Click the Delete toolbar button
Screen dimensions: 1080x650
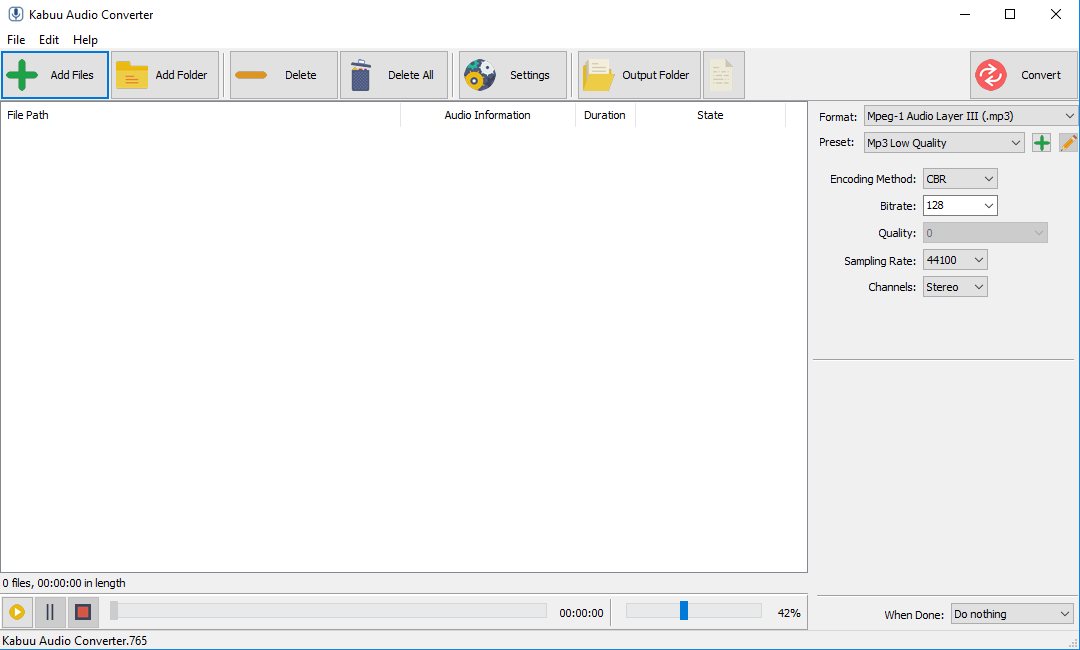(x=284, y=75)
